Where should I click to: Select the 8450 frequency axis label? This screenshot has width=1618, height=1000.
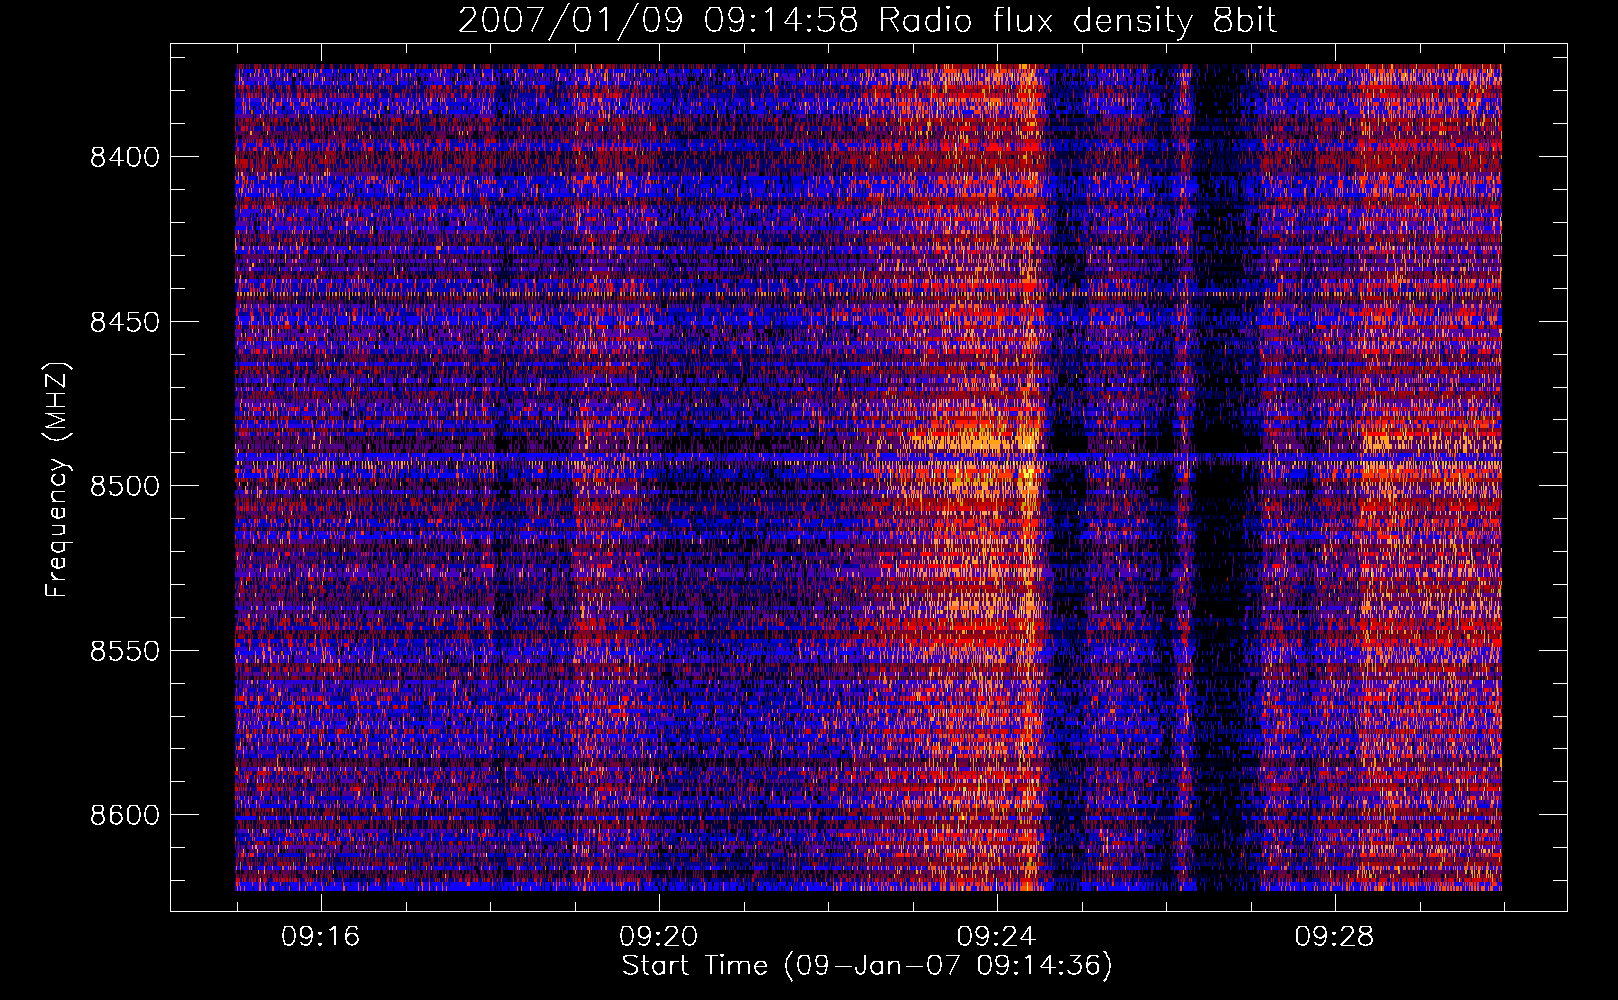pos(124,322)
